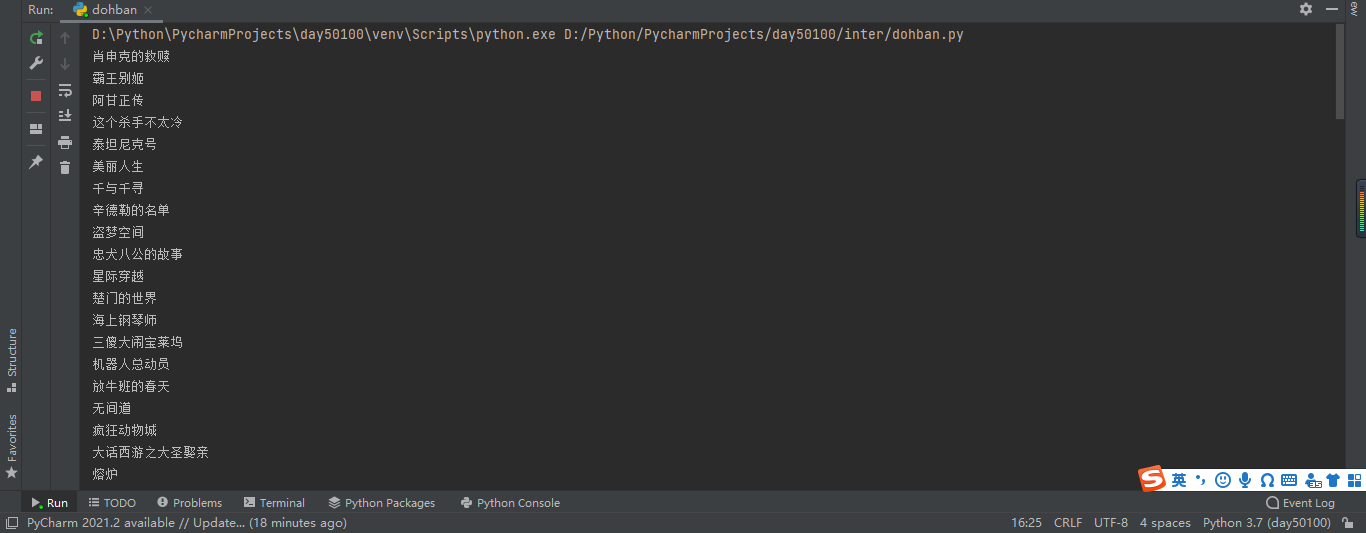
Task: Move down the stack trace arrow
Action: click(x=65, y=63)
